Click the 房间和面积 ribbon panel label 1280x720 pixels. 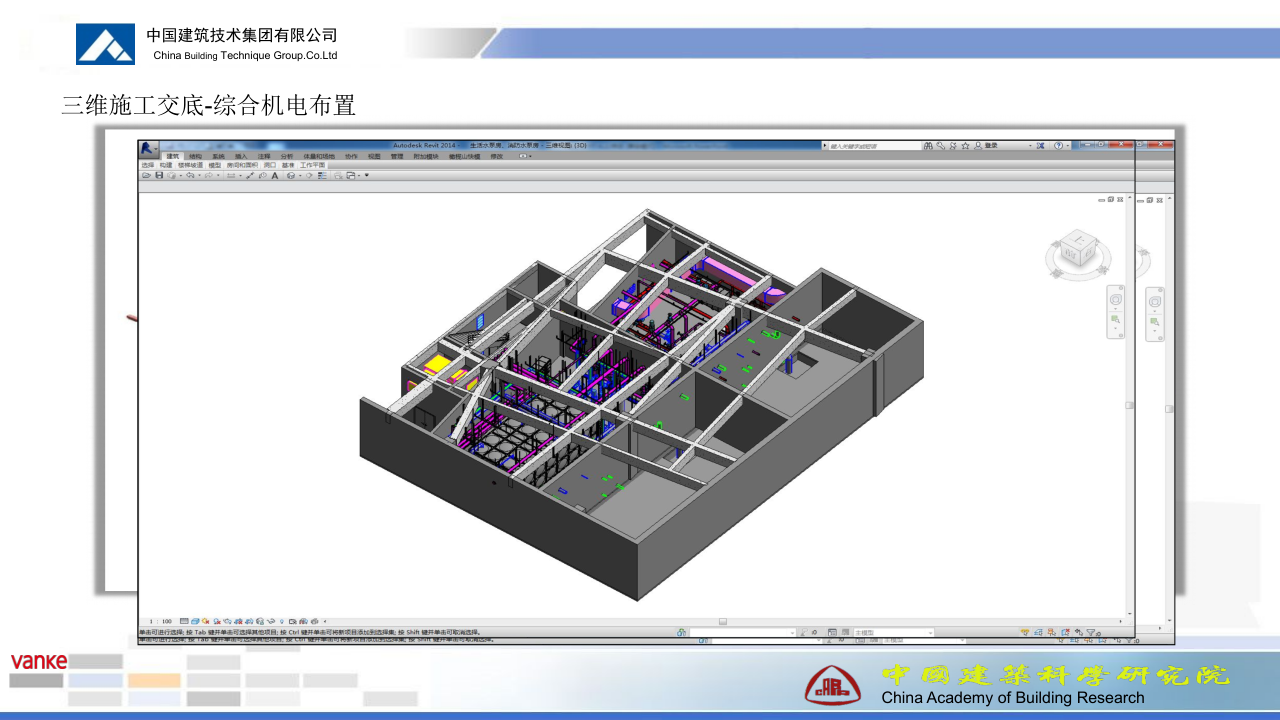242,165
